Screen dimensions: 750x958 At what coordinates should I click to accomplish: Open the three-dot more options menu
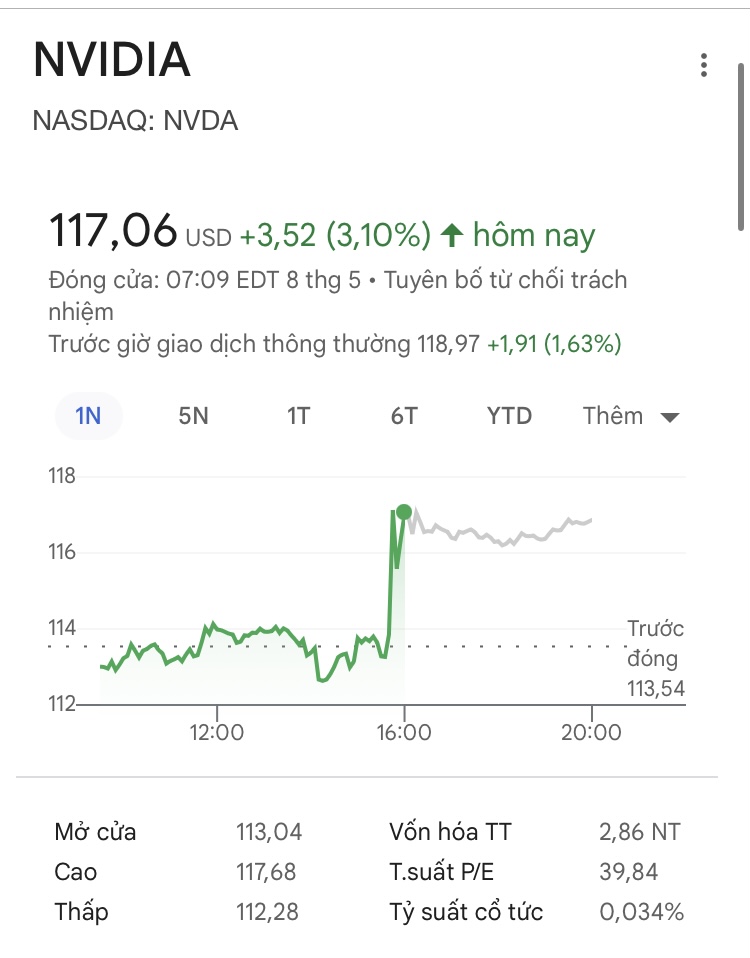tap(704, 66)
